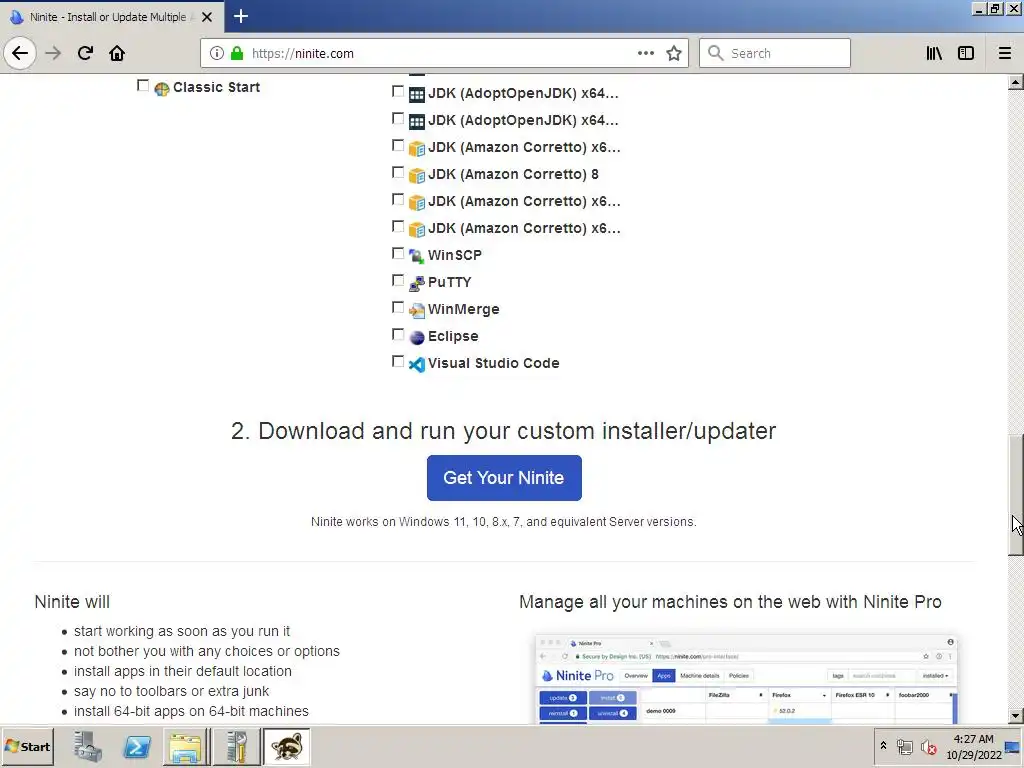Click the "Ninite will" heading
Viewport: 1024px width, 768px height.
[72, 601]
